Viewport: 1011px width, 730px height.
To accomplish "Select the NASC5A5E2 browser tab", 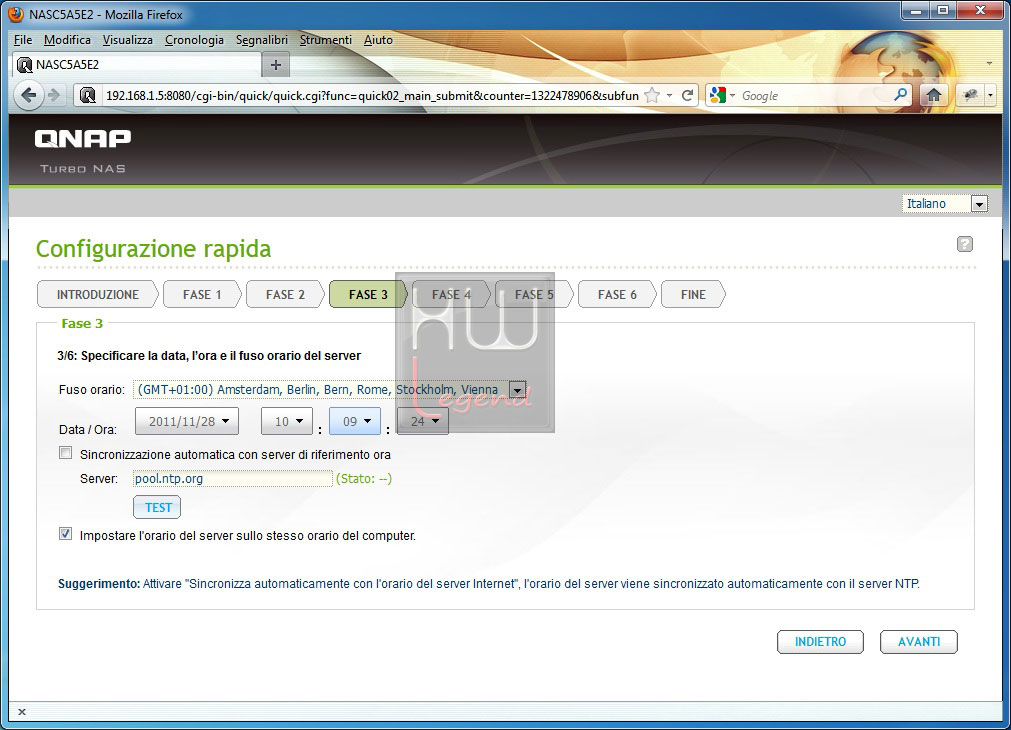I will click(137, 64).
